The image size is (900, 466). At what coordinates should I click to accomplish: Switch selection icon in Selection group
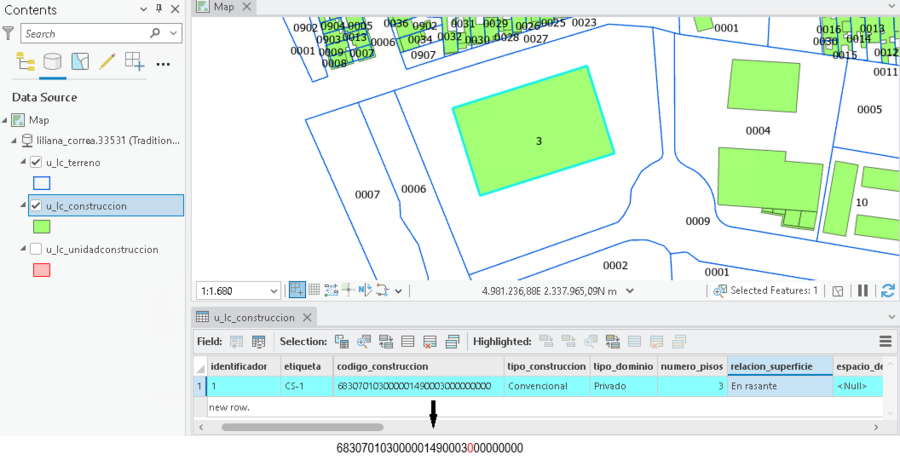tap(386, 342)
